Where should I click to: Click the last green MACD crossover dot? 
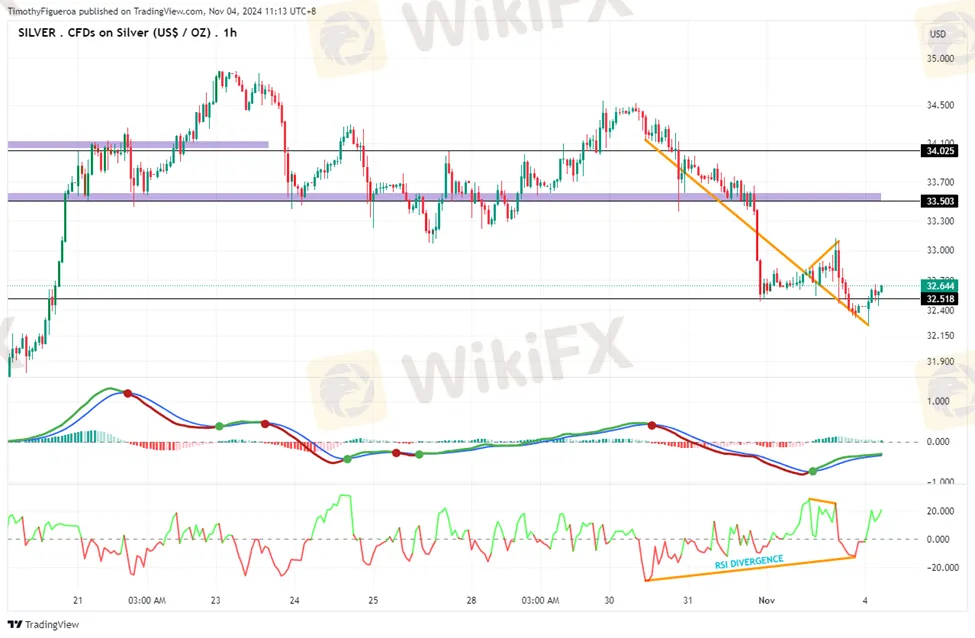pyautogui.click(x=813, y=472)
